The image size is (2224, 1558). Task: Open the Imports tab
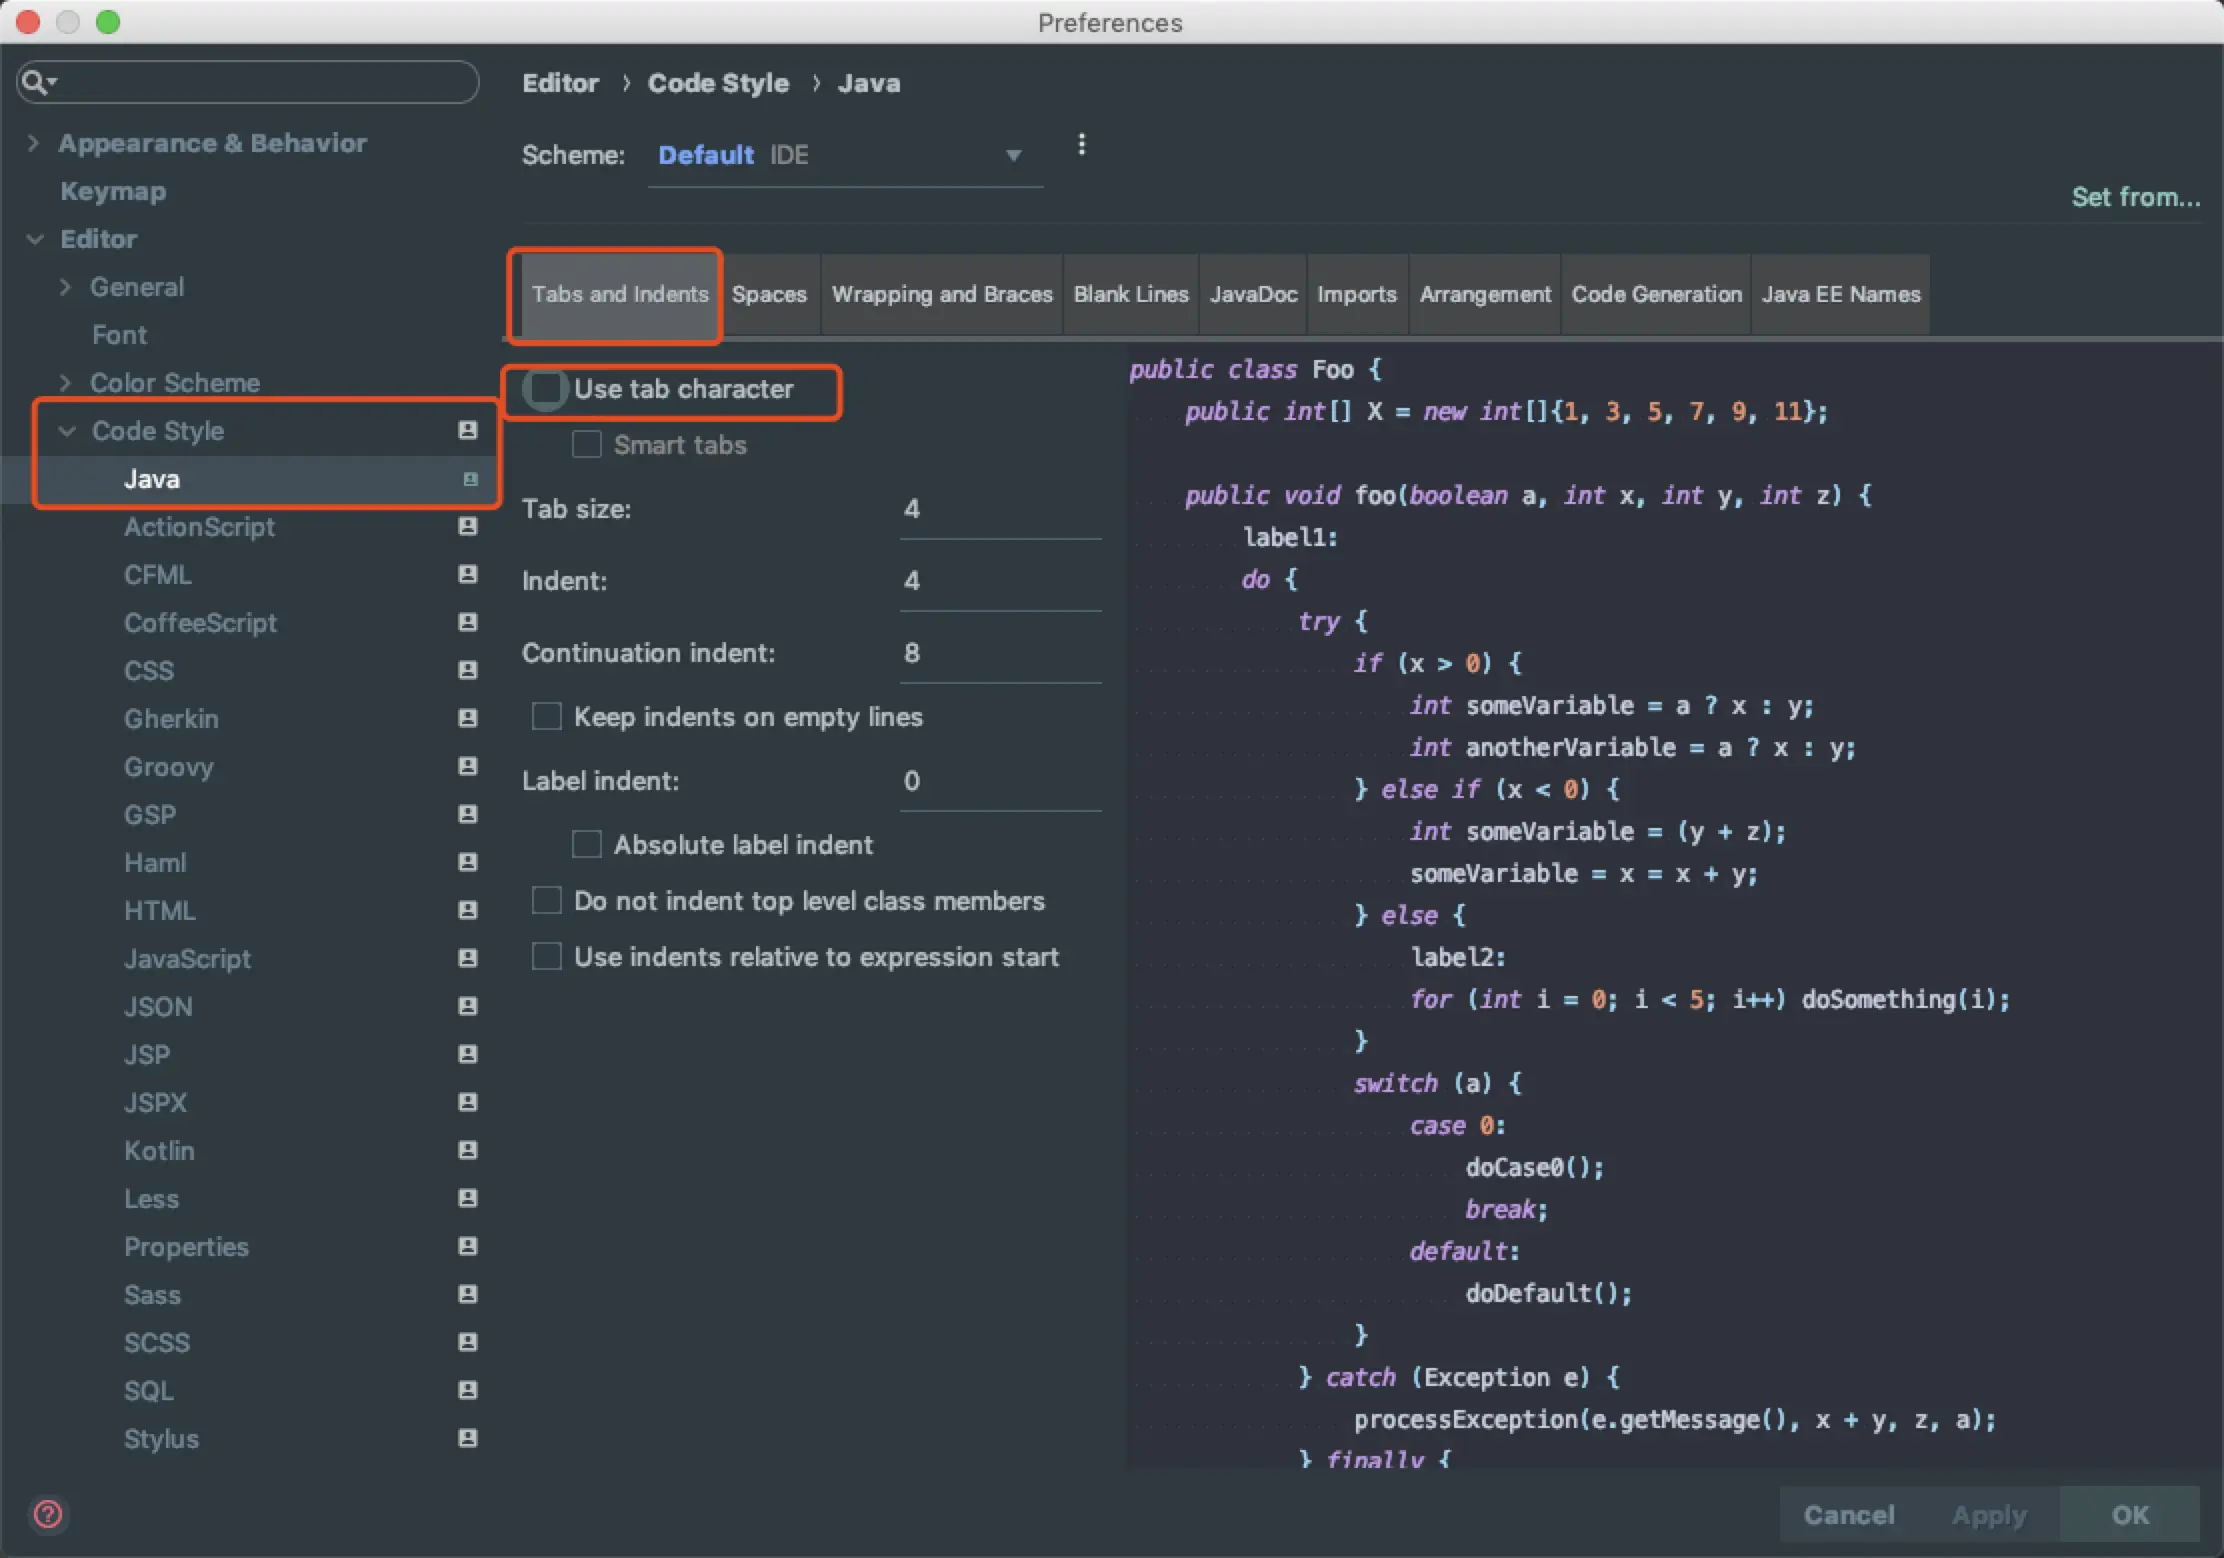click(1356, 294)
